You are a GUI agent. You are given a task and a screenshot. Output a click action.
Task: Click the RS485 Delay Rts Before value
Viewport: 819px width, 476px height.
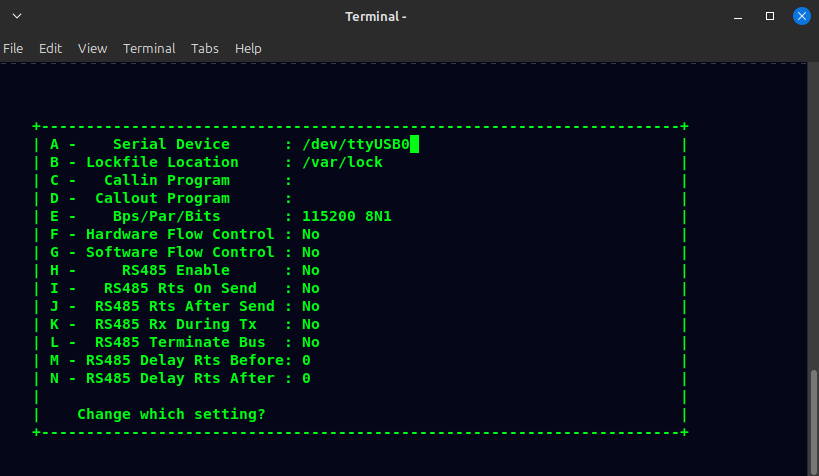(x=306, y=361)
